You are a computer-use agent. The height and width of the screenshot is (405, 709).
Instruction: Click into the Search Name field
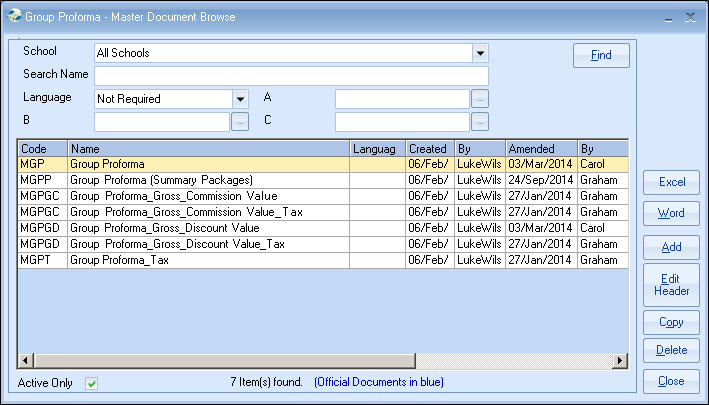click(291, 76)
